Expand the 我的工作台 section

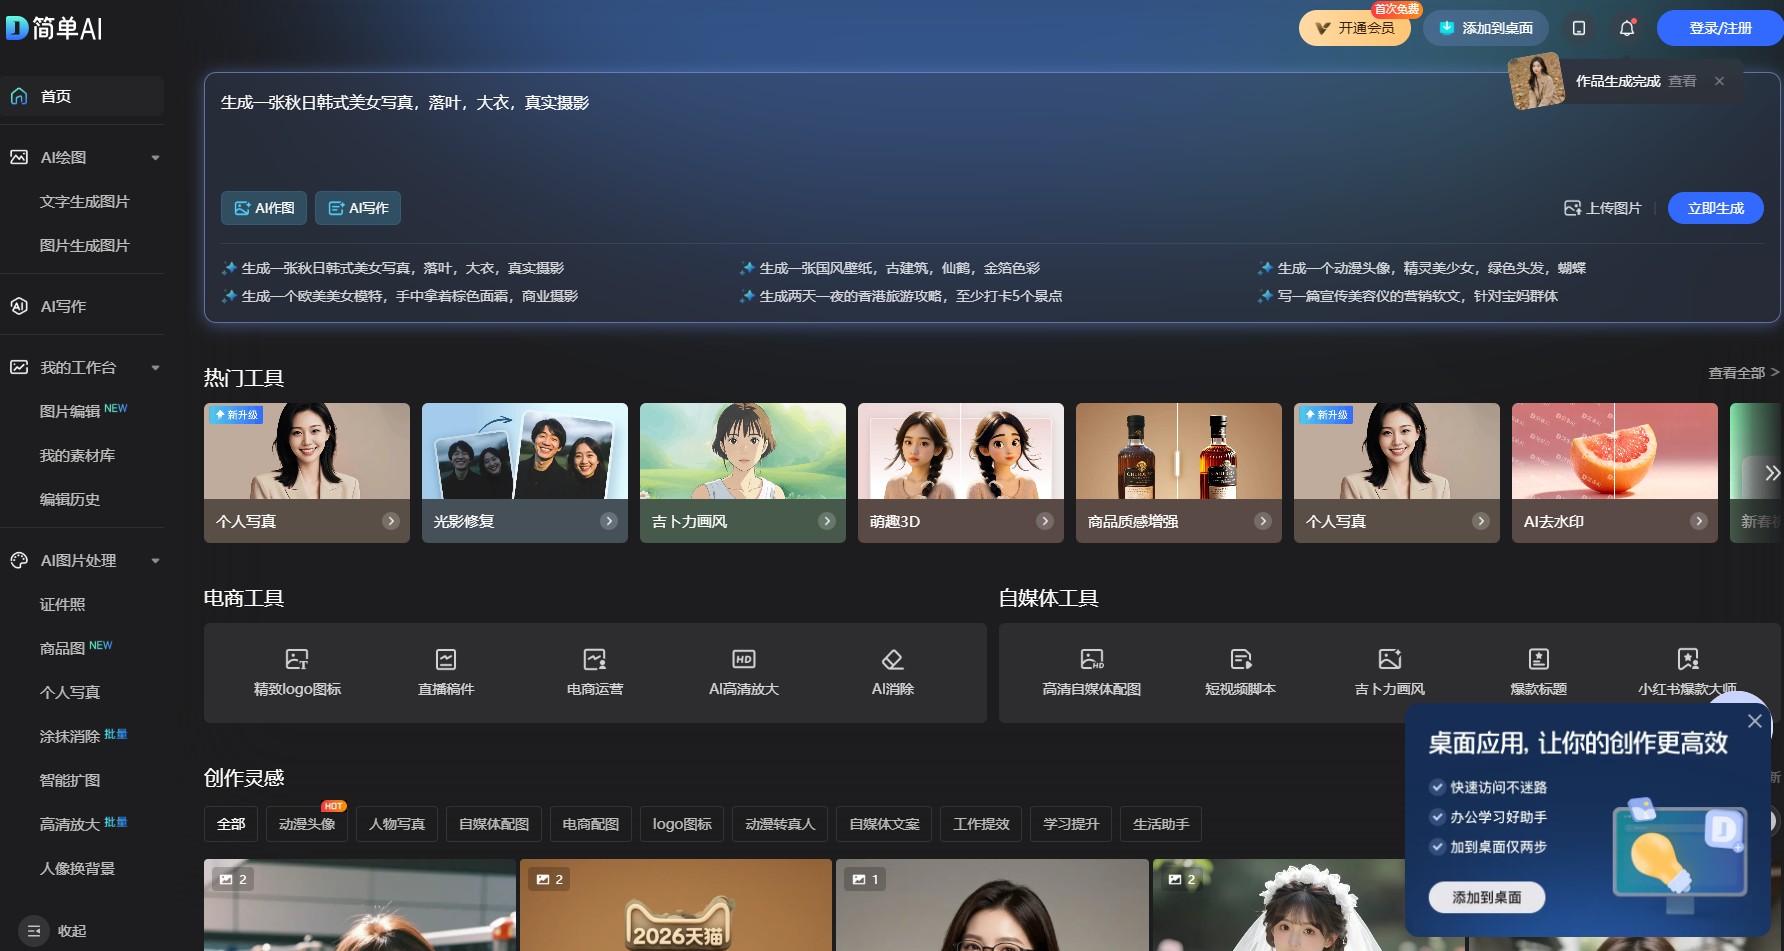click(x=155, y=367)
